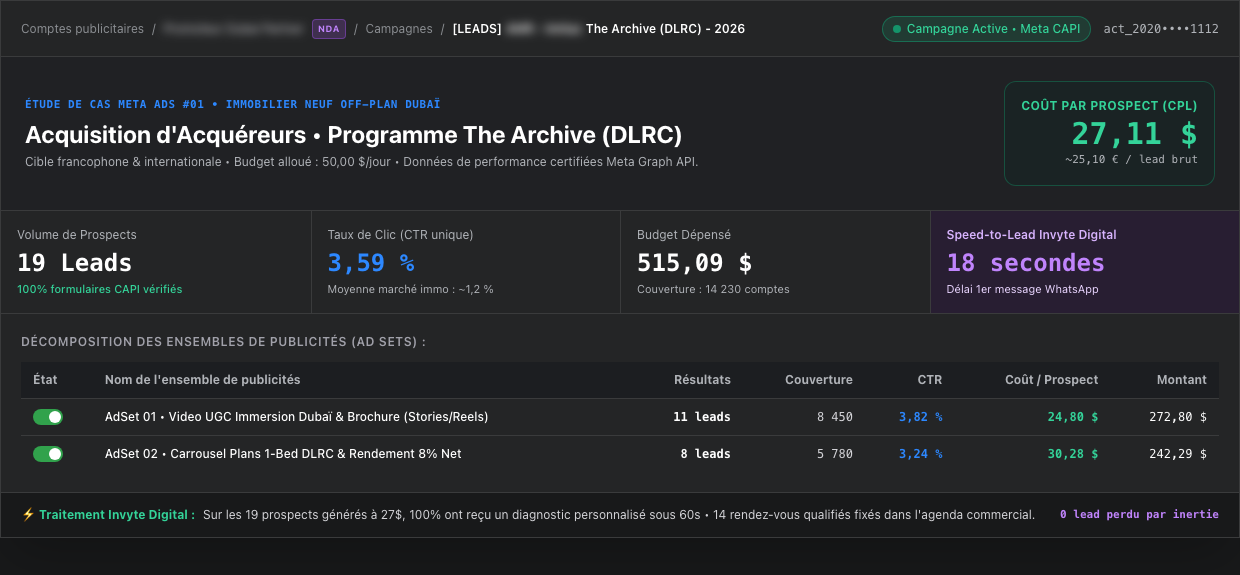The image size is (1240, 575).
Task: Click the ~25,10 € / lead brut note
Action: point(1131,159)
